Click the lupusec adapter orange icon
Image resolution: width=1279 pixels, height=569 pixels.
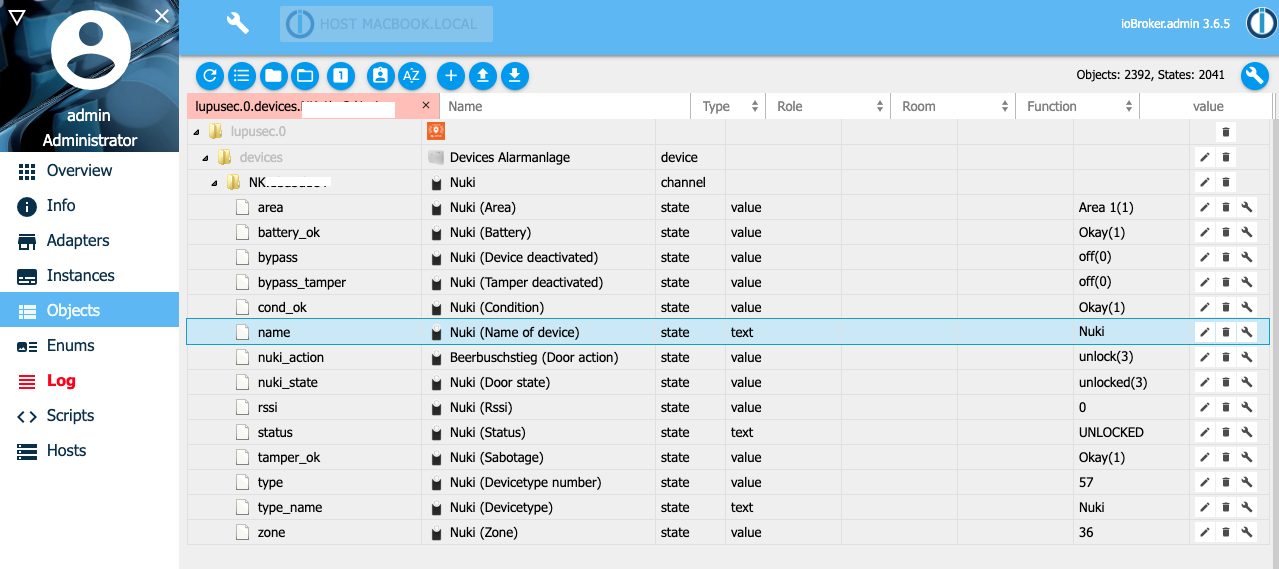pos(435,131)
